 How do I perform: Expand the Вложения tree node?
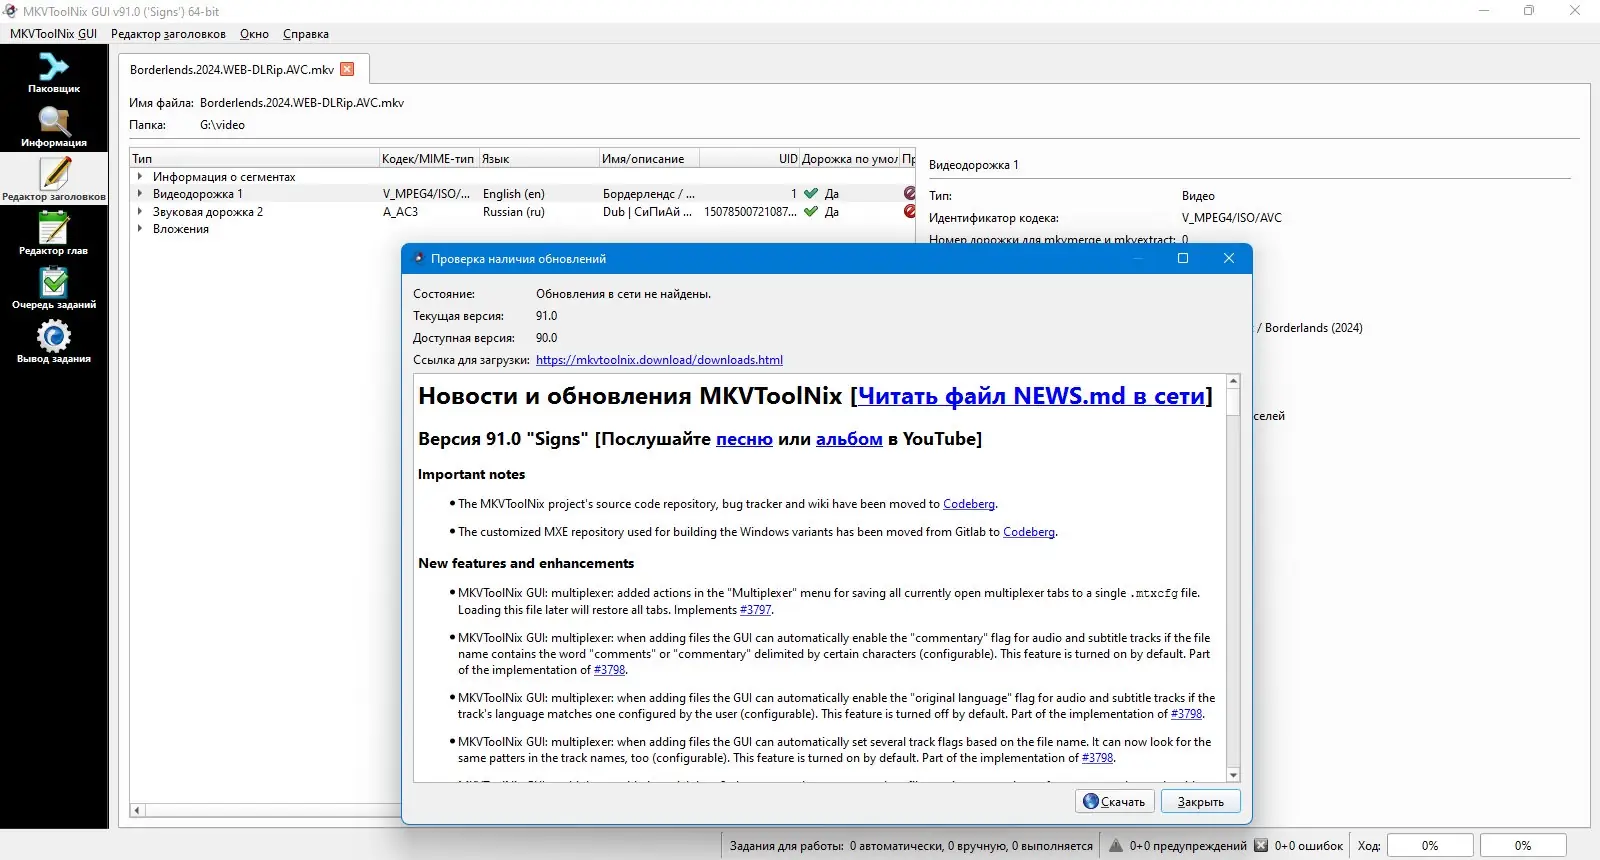pyautogui.click(x=140, y=229)
